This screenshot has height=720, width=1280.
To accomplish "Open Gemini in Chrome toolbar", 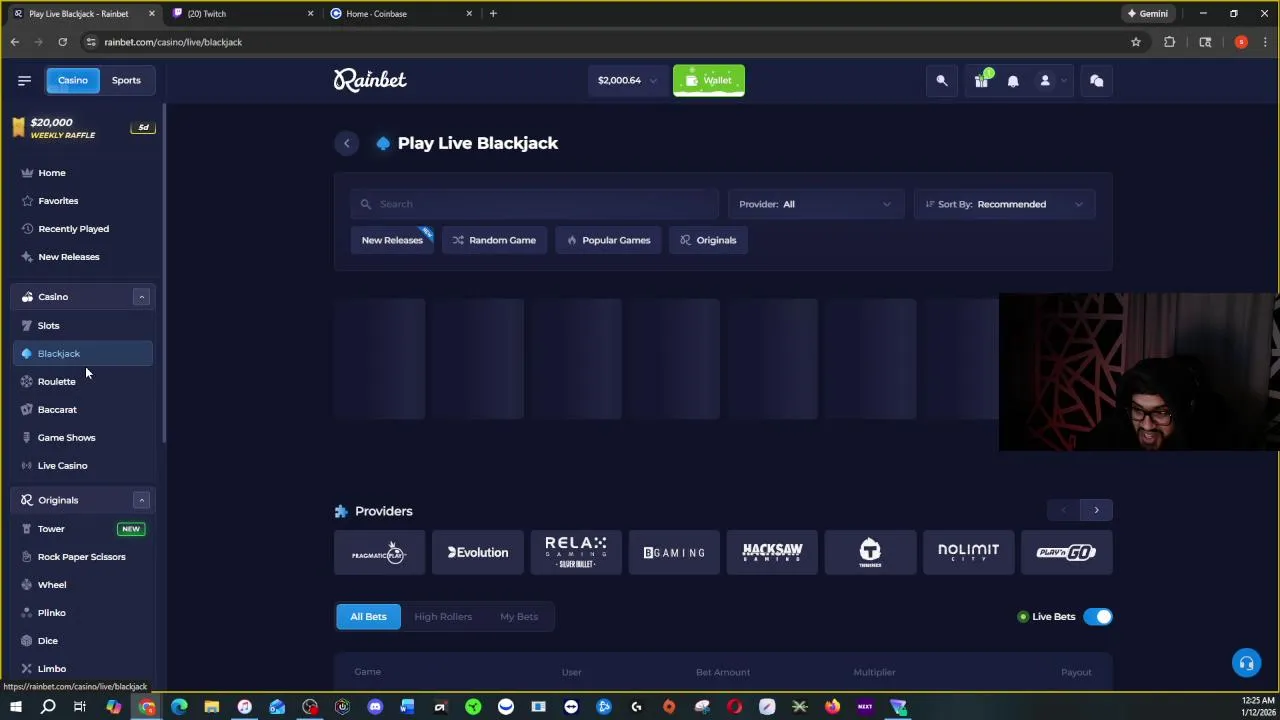I will 1148,14.
